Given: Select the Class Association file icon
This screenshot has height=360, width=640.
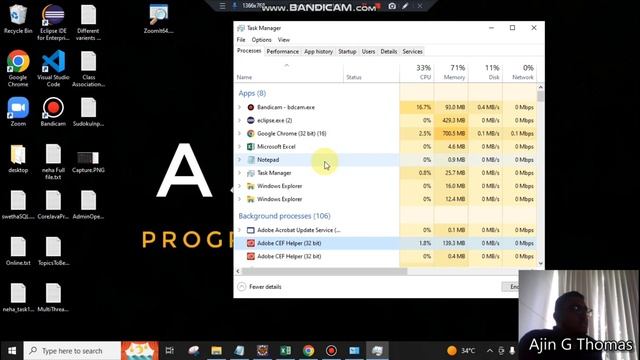Looking at the screenshot, I should click(x=88, y=69).
